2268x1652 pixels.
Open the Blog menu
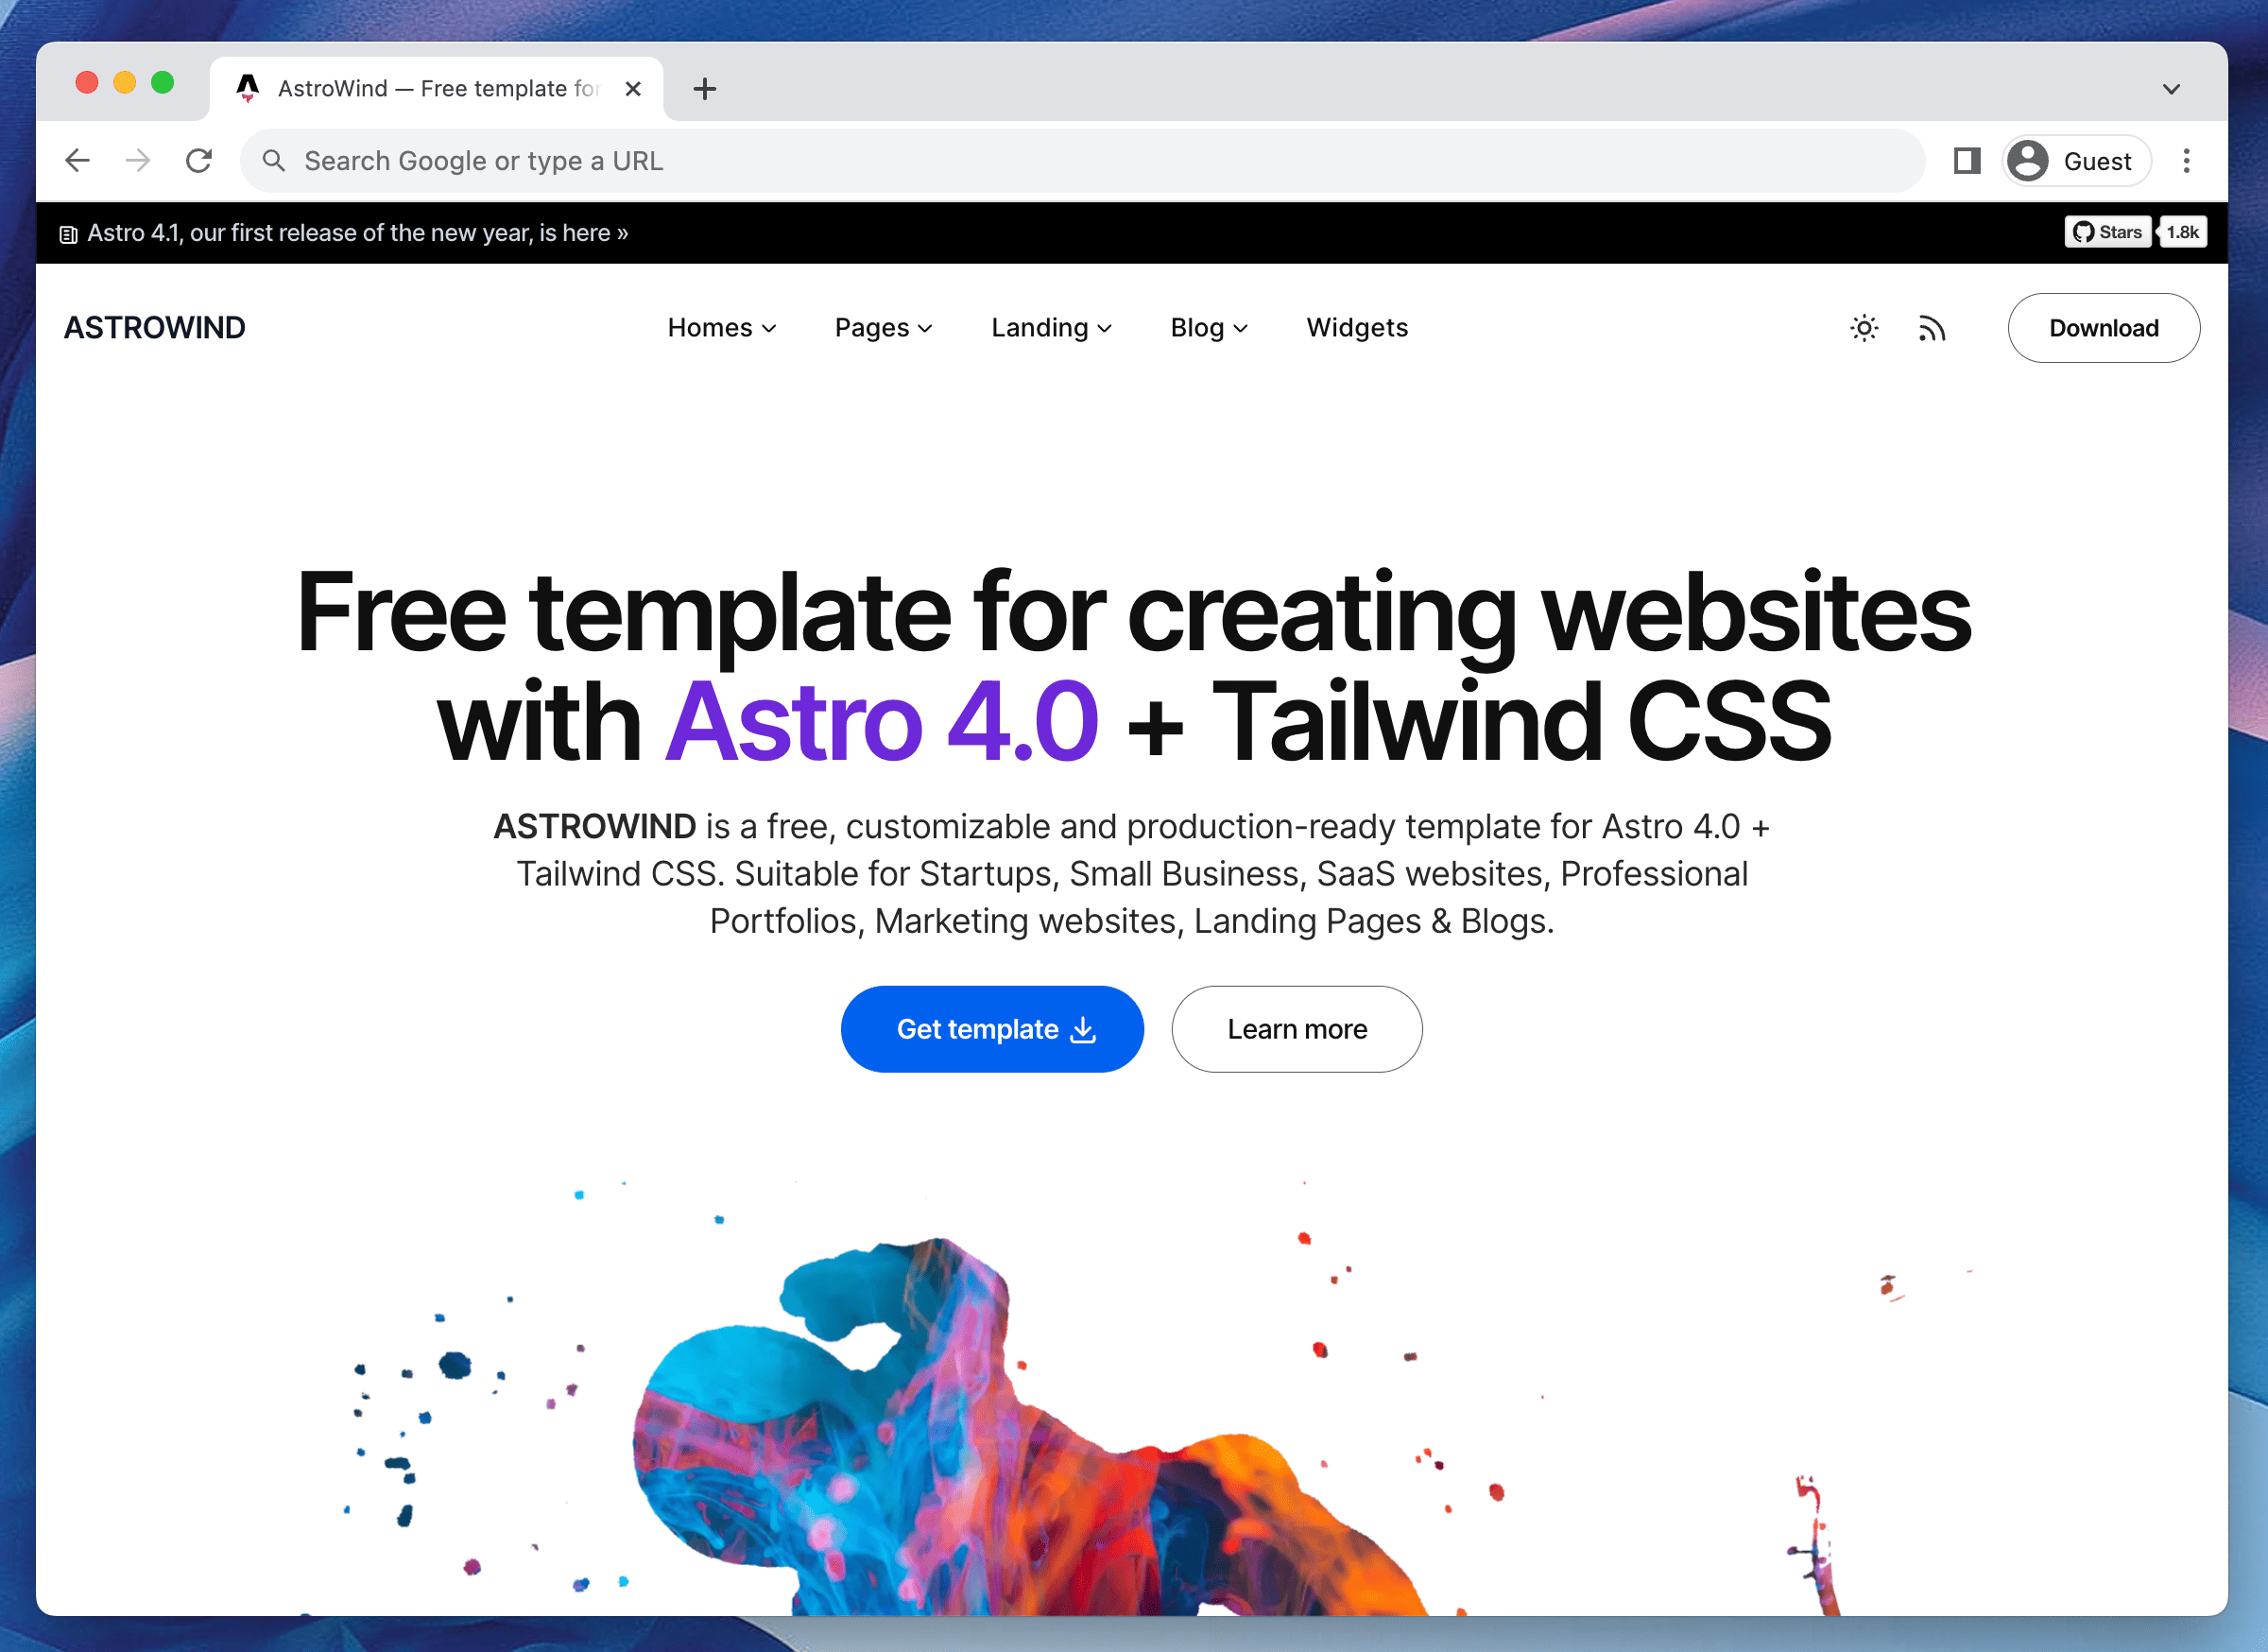click(1208, 326)
